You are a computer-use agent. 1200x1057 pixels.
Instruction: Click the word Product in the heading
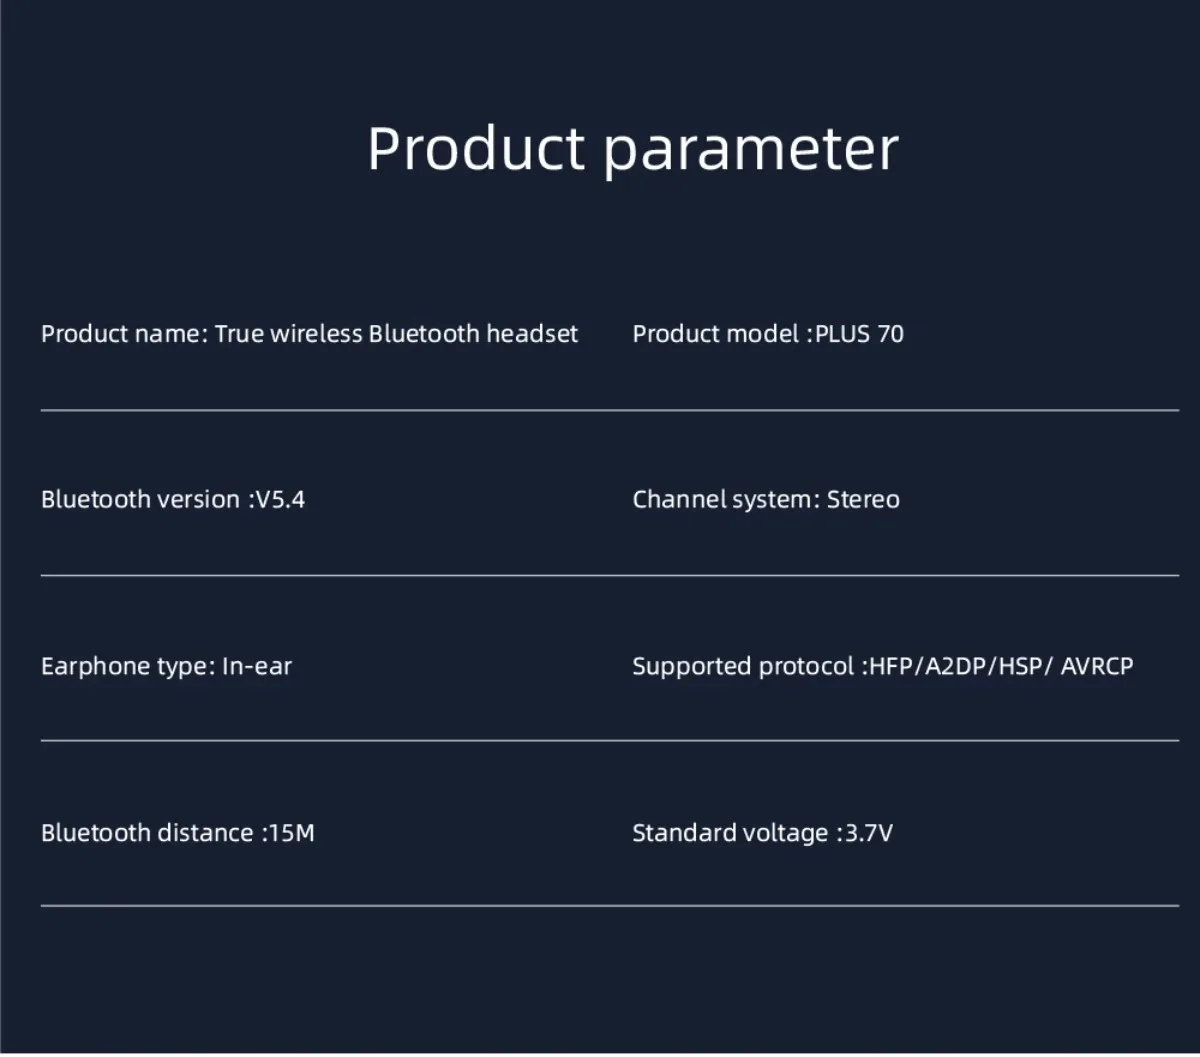click(x=476, y=149)
